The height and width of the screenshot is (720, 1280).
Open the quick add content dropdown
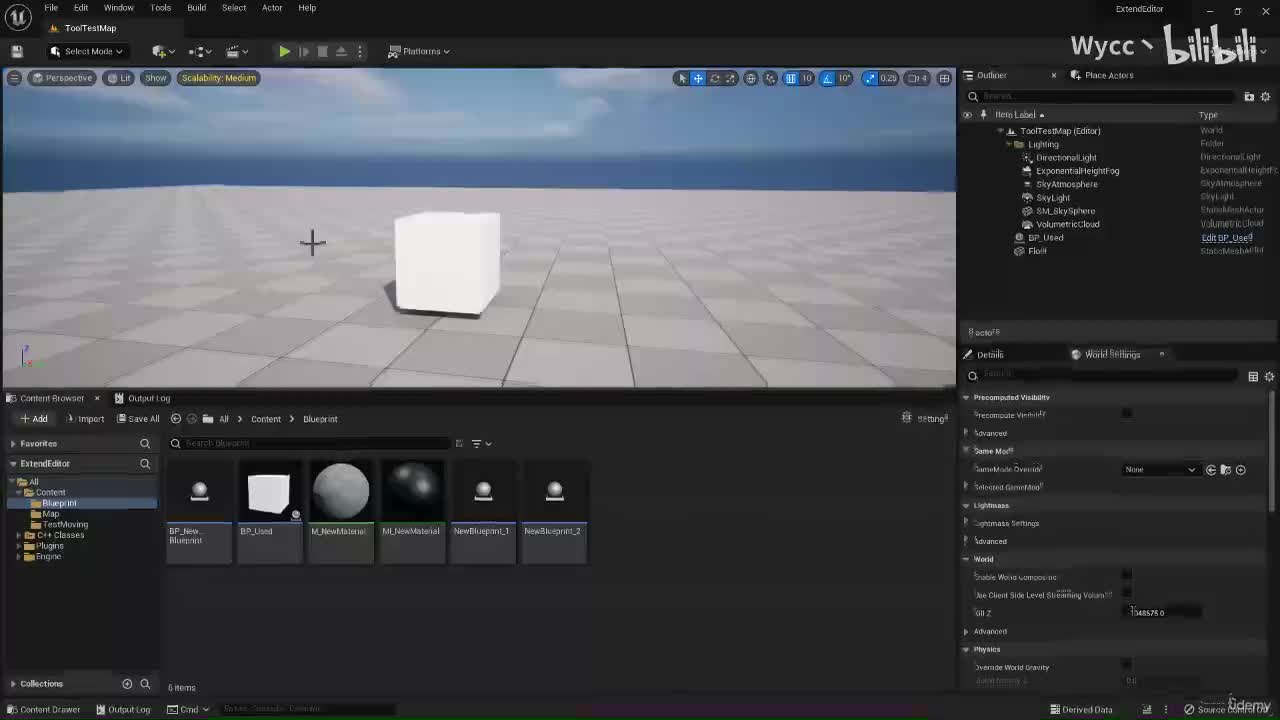pyautogui.click(x=161, y=51)
